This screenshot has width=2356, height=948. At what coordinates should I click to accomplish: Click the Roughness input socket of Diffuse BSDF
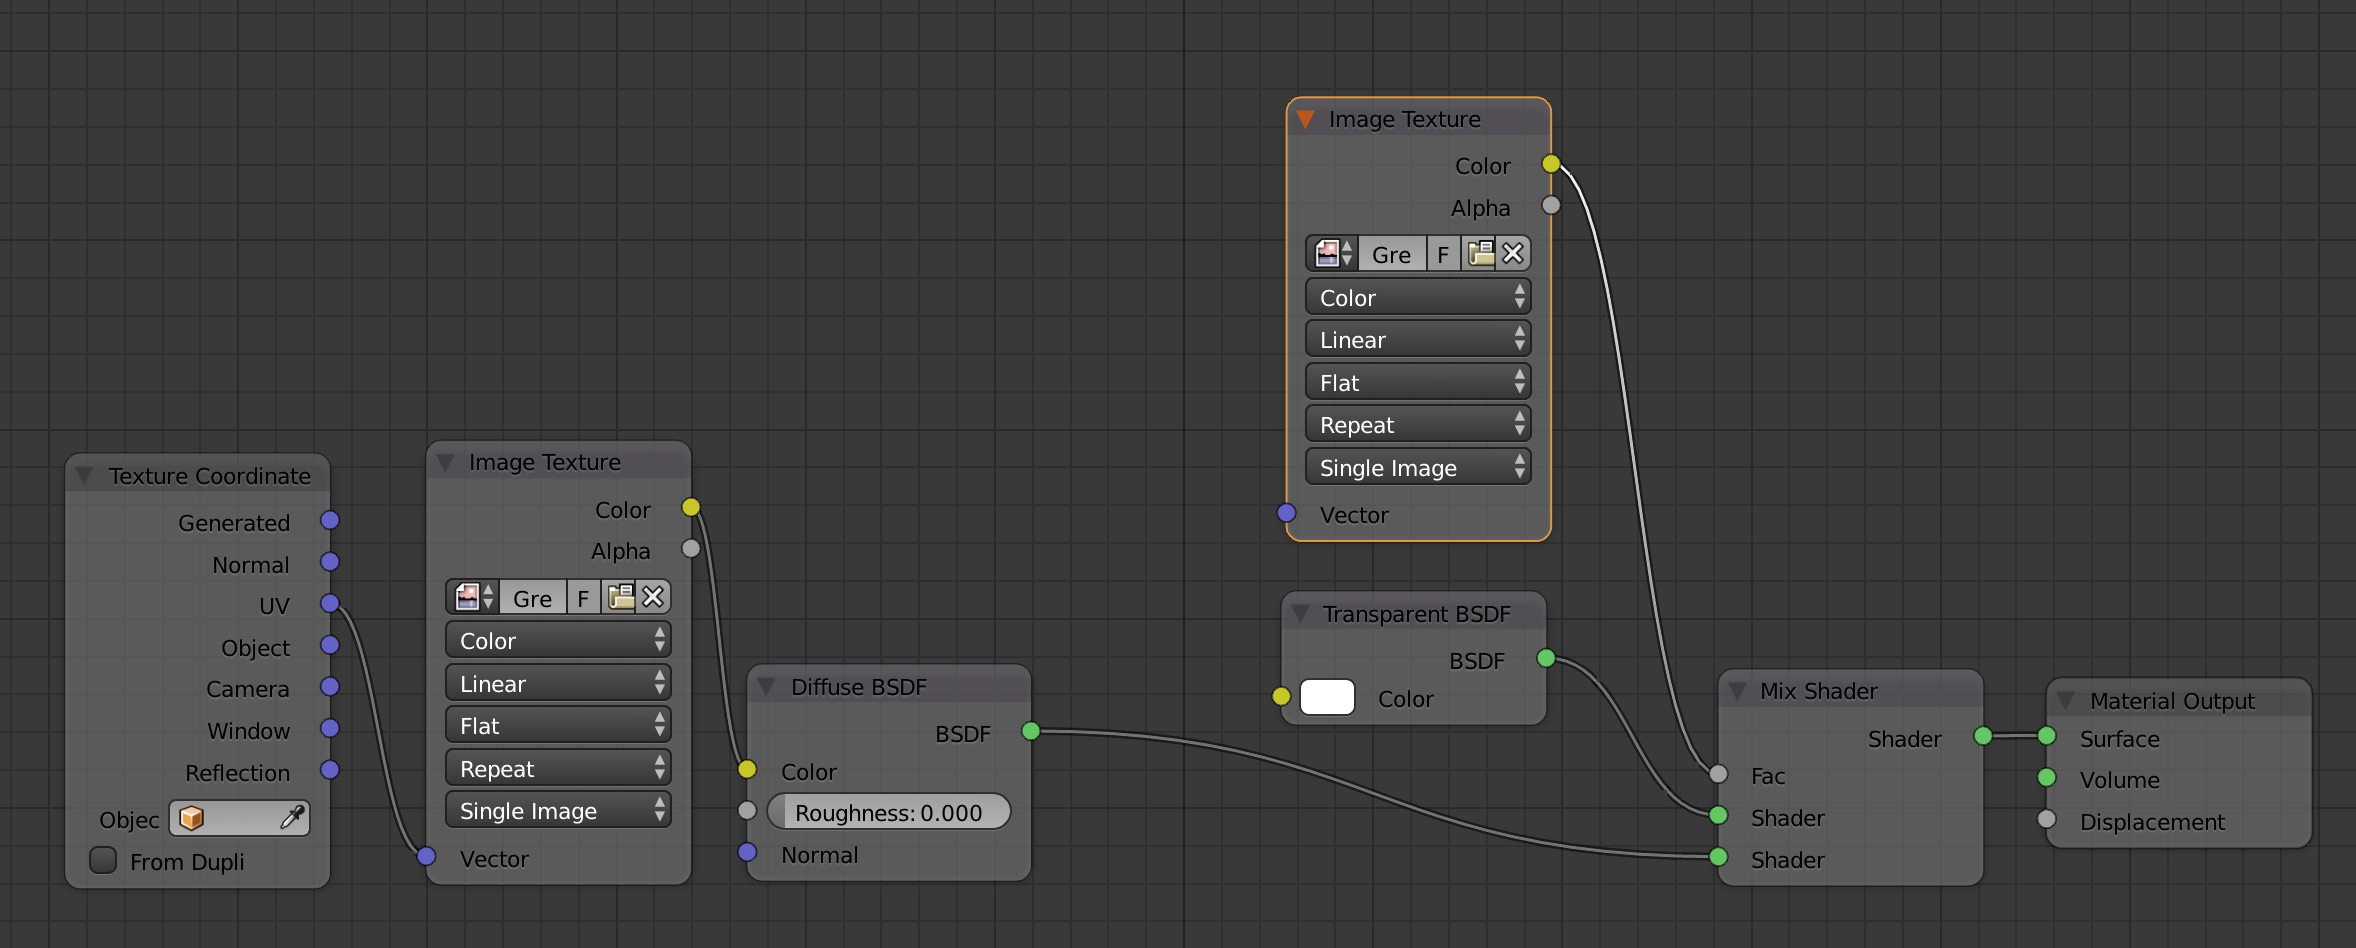tap(747, 810)
